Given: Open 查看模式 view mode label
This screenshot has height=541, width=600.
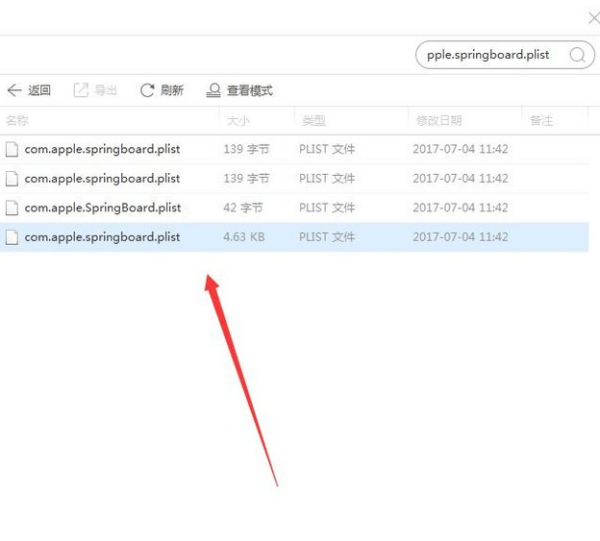Looking at the screenshot, I should pos(250,91).
